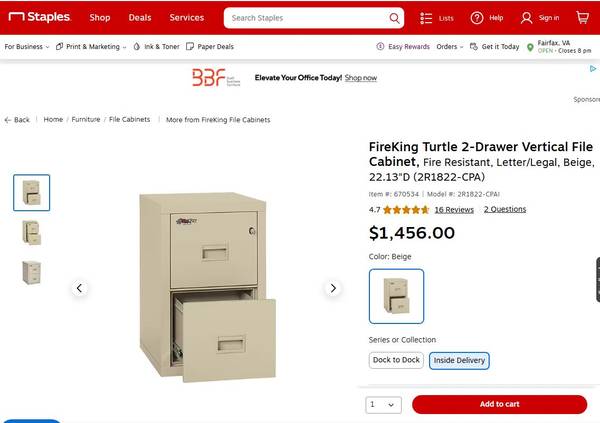The width and height of the screenshot is (600, 423).
Task: Open the Lists icon
Action: [x=427, y=18]
